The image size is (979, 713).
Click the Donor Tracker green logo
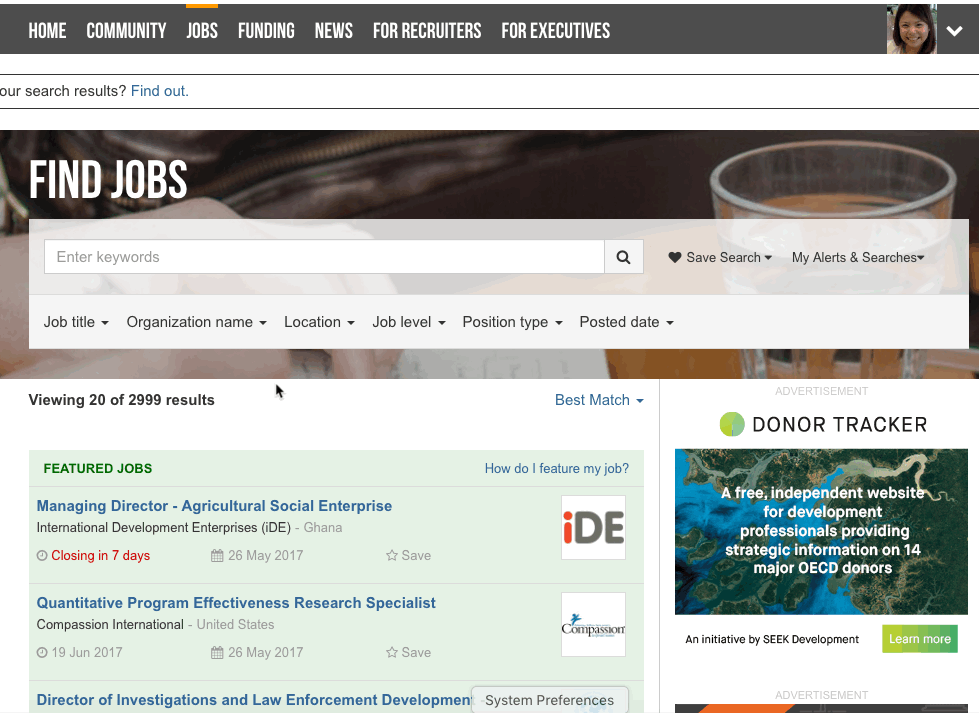(732, 424)
